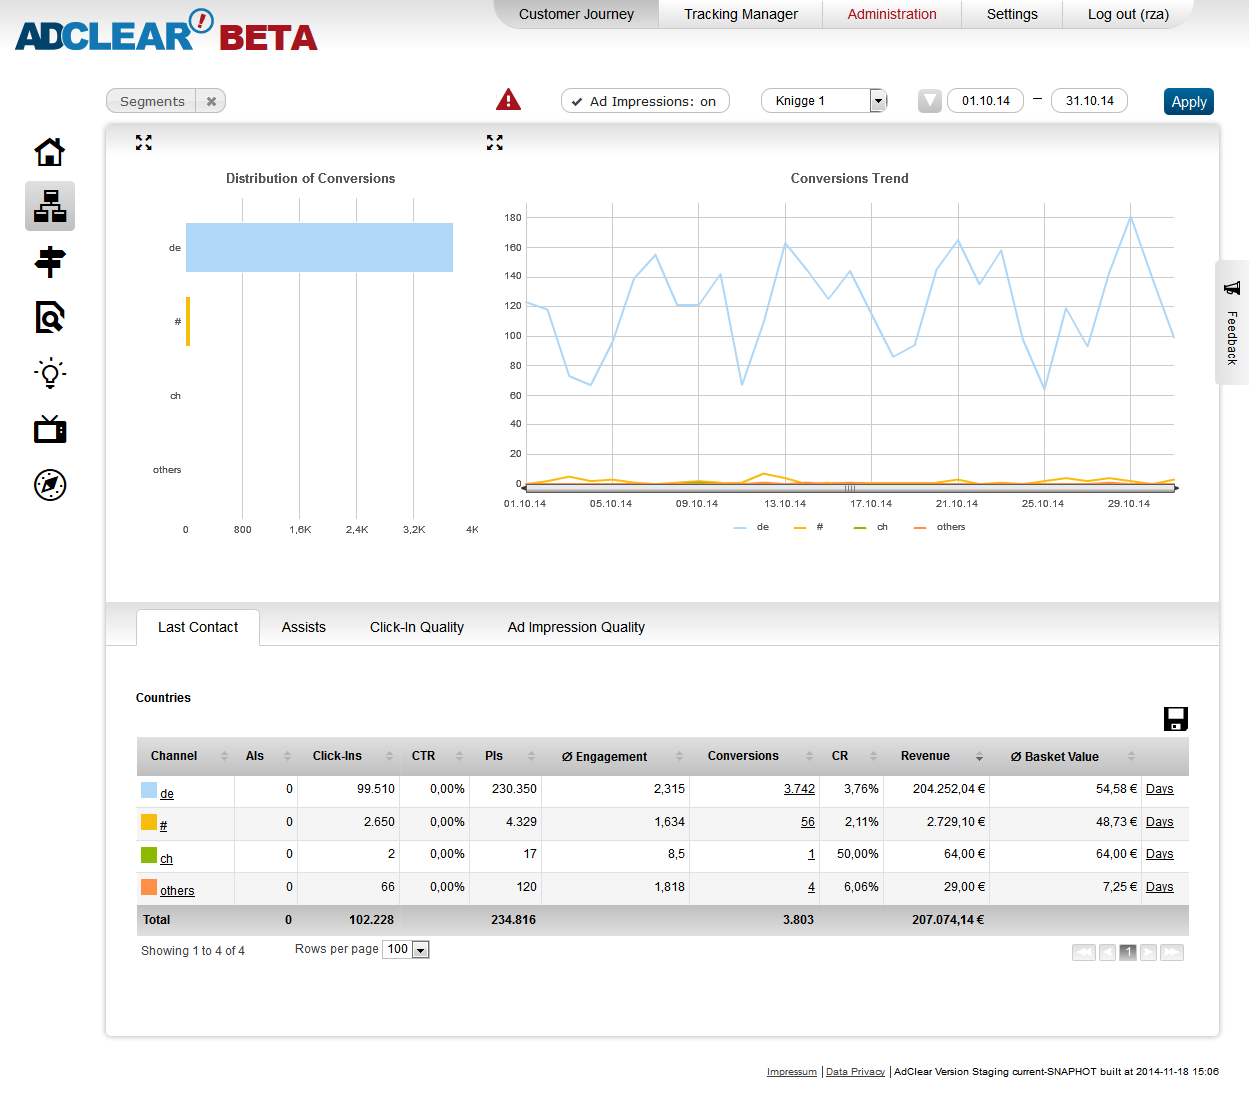Click the start date field 01.10.14
This screenshot has width=1249, height=1109.
[985, 101]
